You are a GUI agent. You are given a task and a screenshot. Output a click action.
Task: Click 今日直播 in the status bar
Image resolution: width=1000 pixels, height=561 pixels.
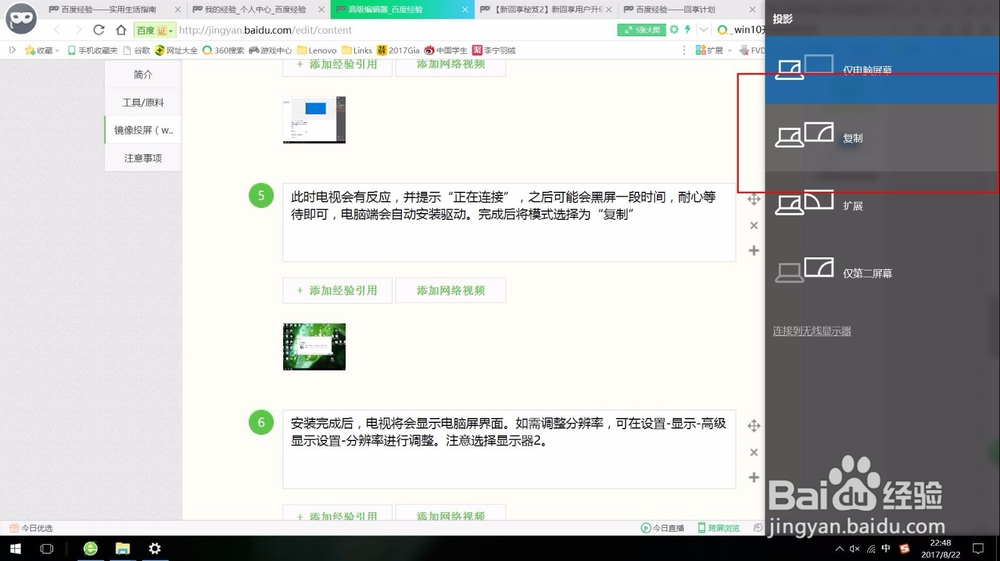pos(663,528)
